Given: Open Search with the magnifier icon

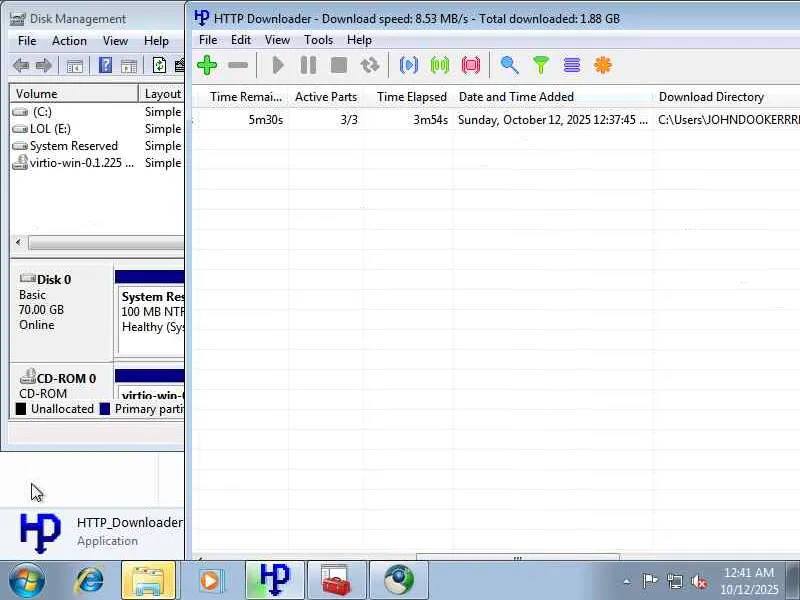Looking at the screenshot, I should [x=509, y=65].
